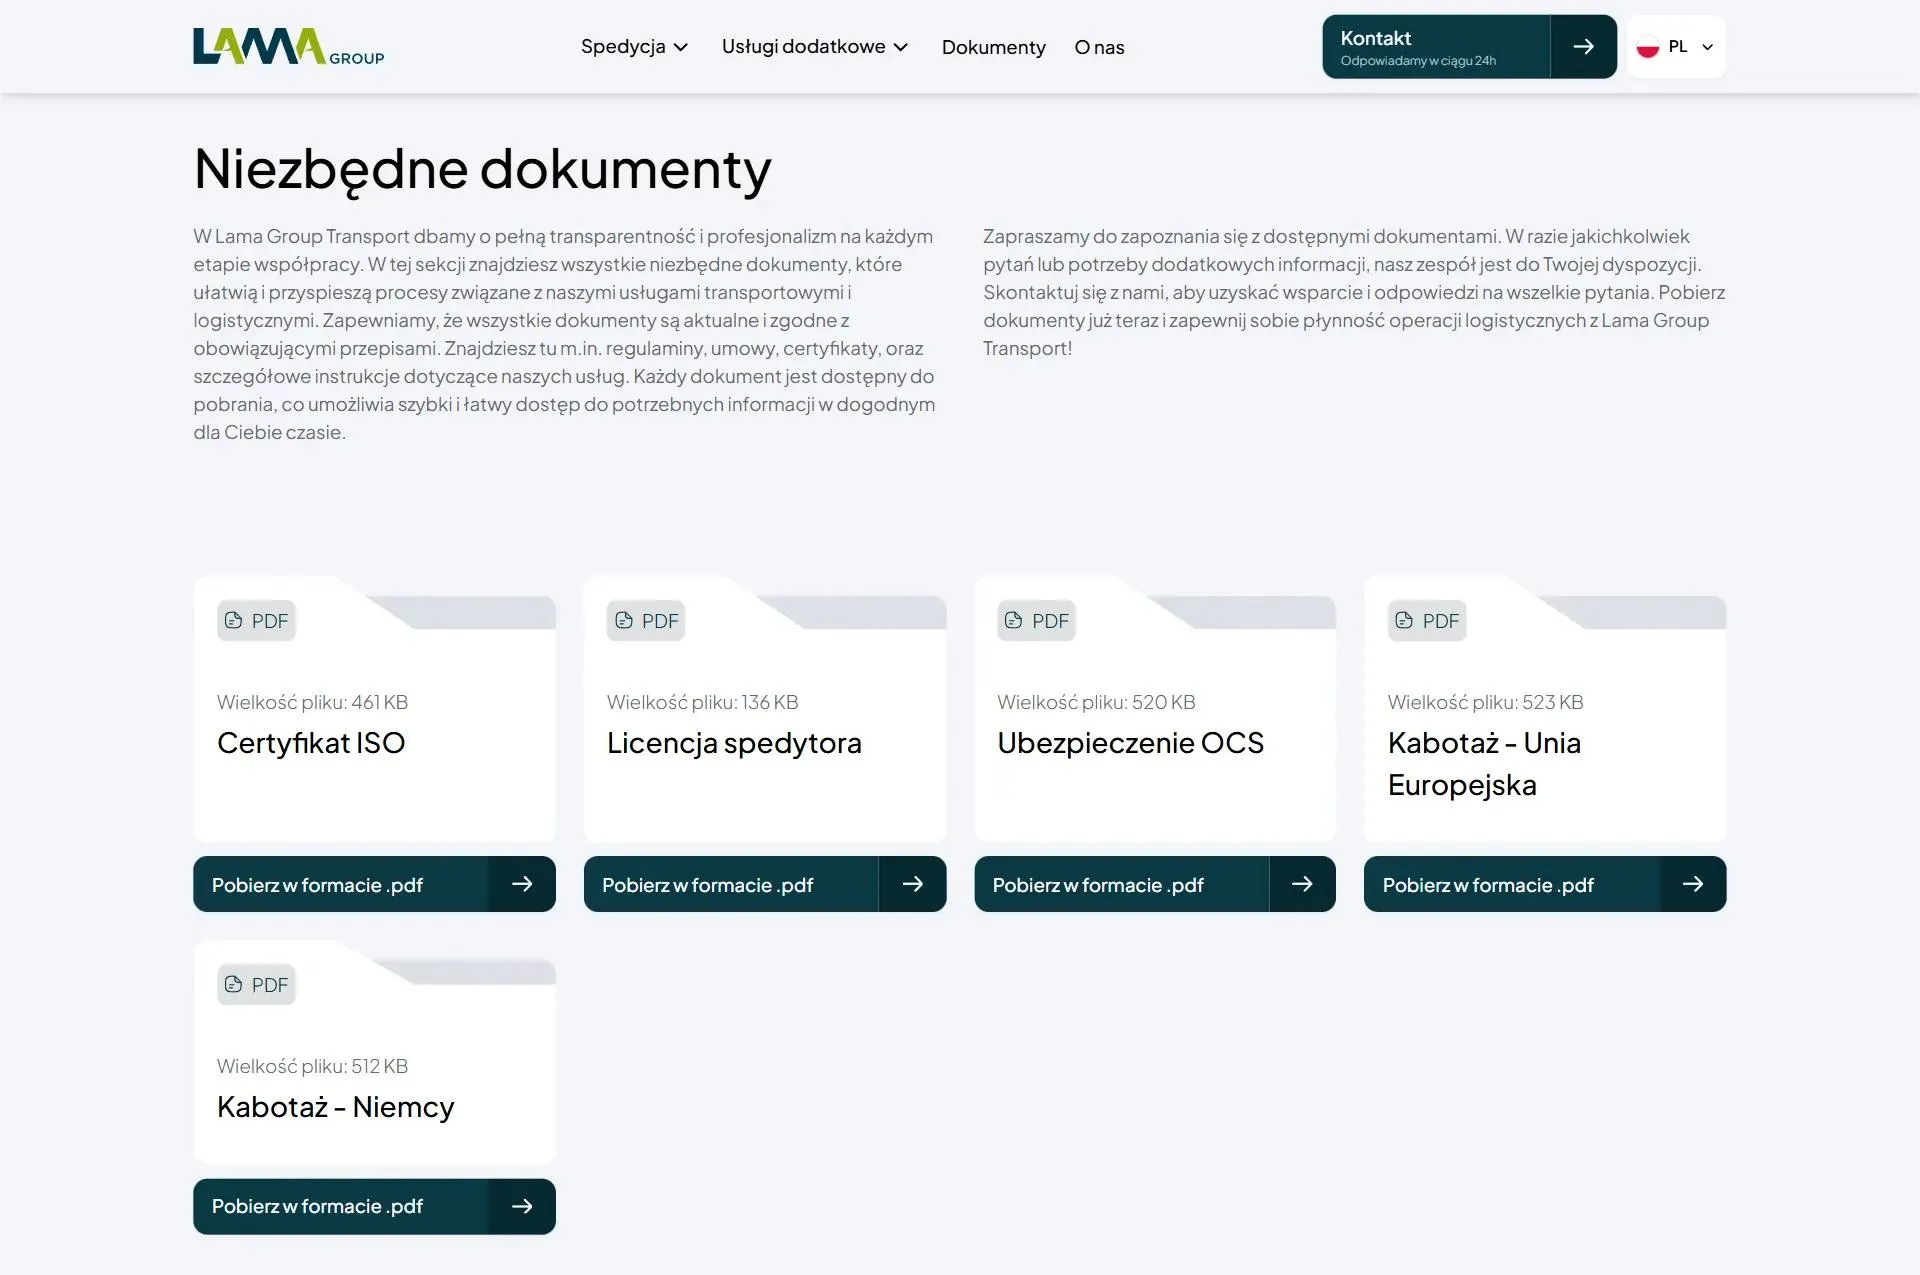Image resolution: width=1920 pixels, height=1275 pixels.
Task: Download Licencja spedytora in pdf format
Action: pos(765,884)
